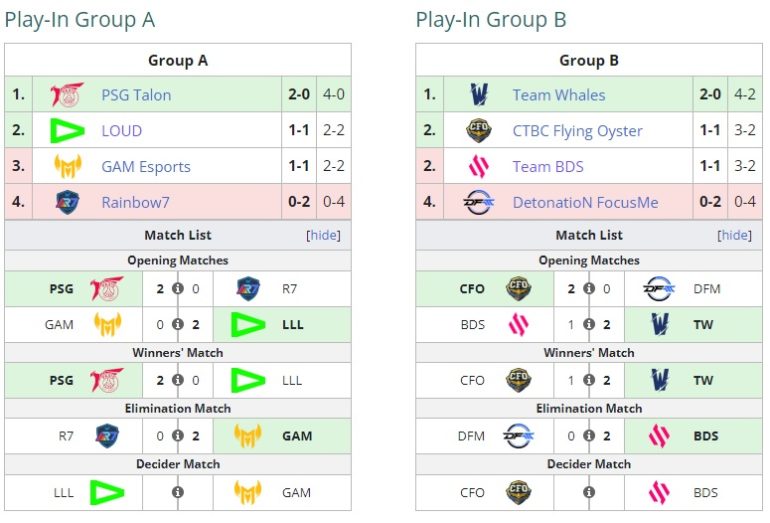Click DetonatioN FocusMe logo in standings

[x=479, y=202]
